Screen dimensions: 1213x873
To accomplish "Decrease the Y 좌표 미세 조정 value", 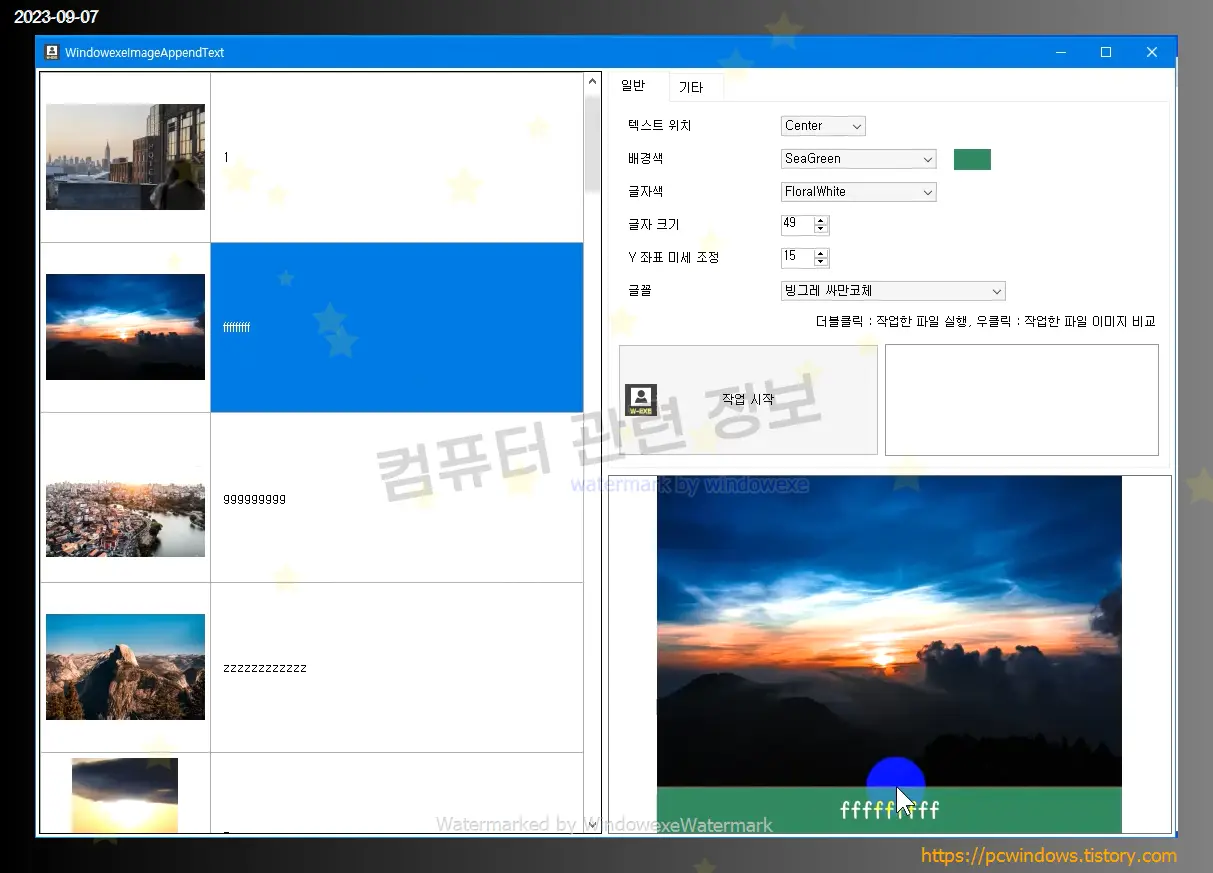I will [x=821, y=263].
